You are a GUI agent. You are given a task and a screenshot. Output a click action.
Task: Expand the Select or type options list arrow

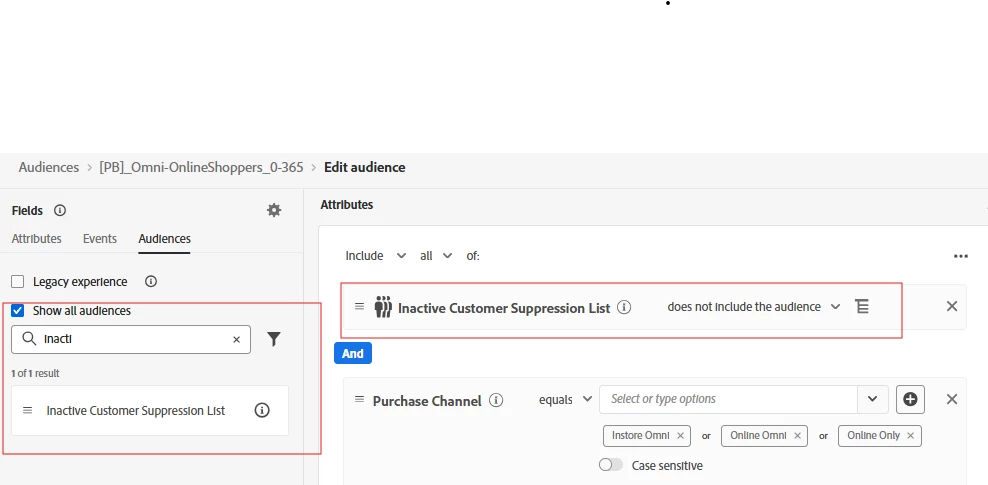tap(873, 399)
